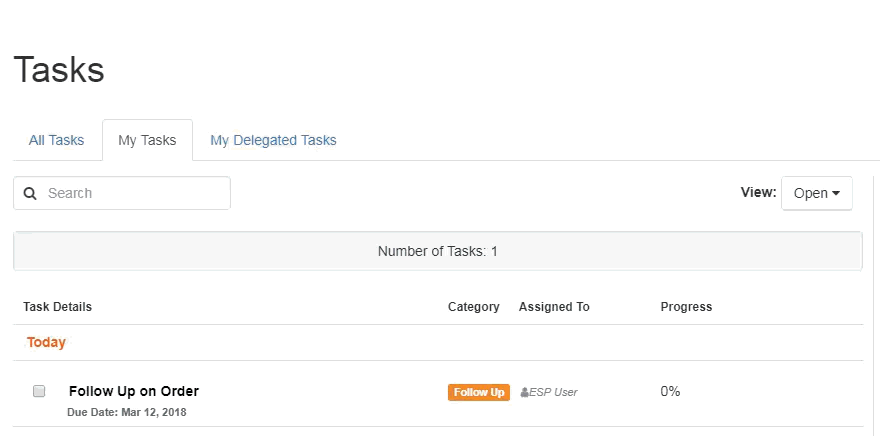Click the person icon beside ESP User
The image size is (880, 436).
pyautogui.click(x=524, y=392)
